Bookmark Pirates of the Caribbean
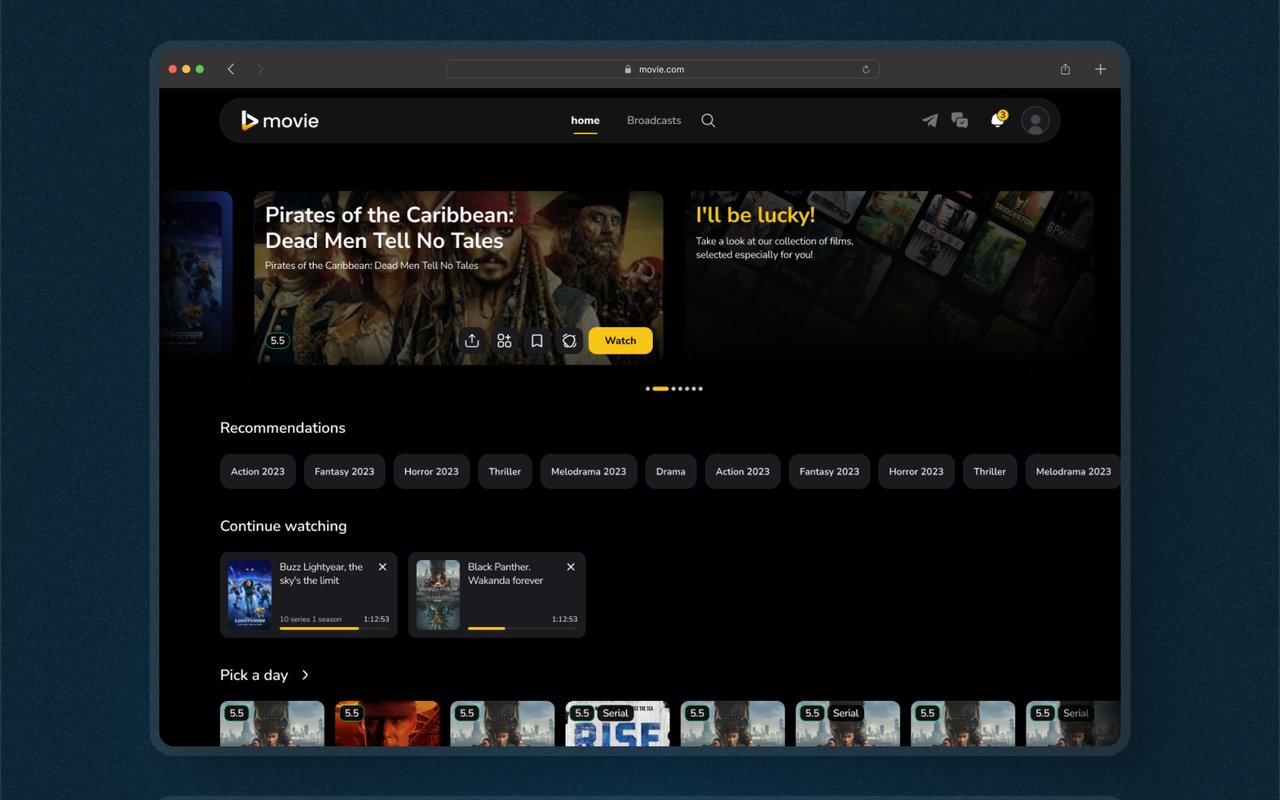 click(x=537, y=341)
